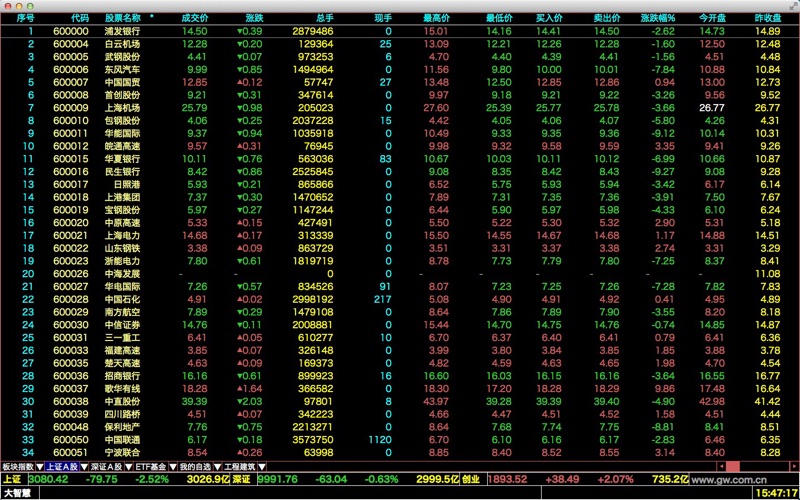This screenshot has height=500, width=800.
Task: Open the 我的自选 tab
Action: click(x=195, y=466)
